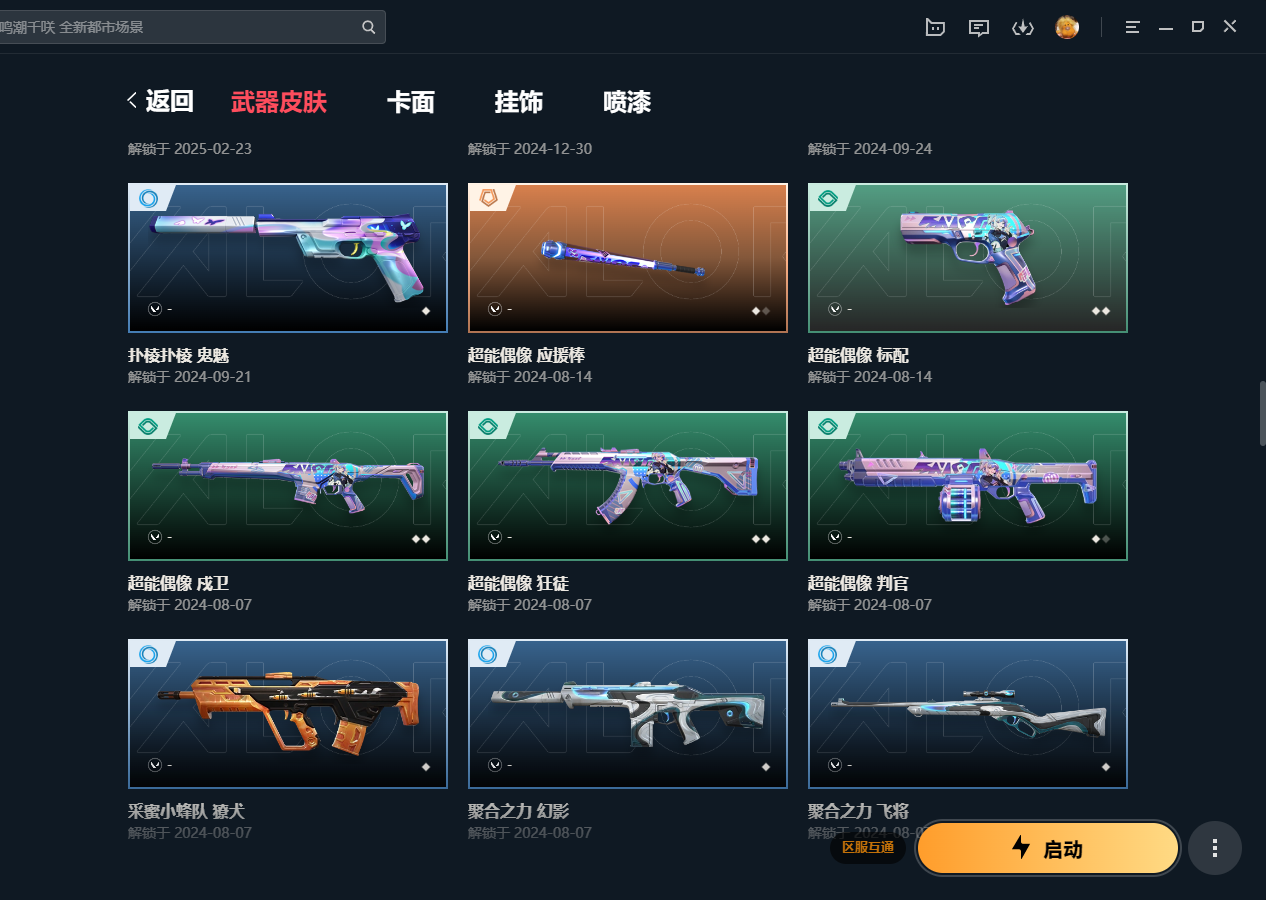Open the hamburger menu icon
This screenshot has height=900, width=1266.
pos(1132,27)
